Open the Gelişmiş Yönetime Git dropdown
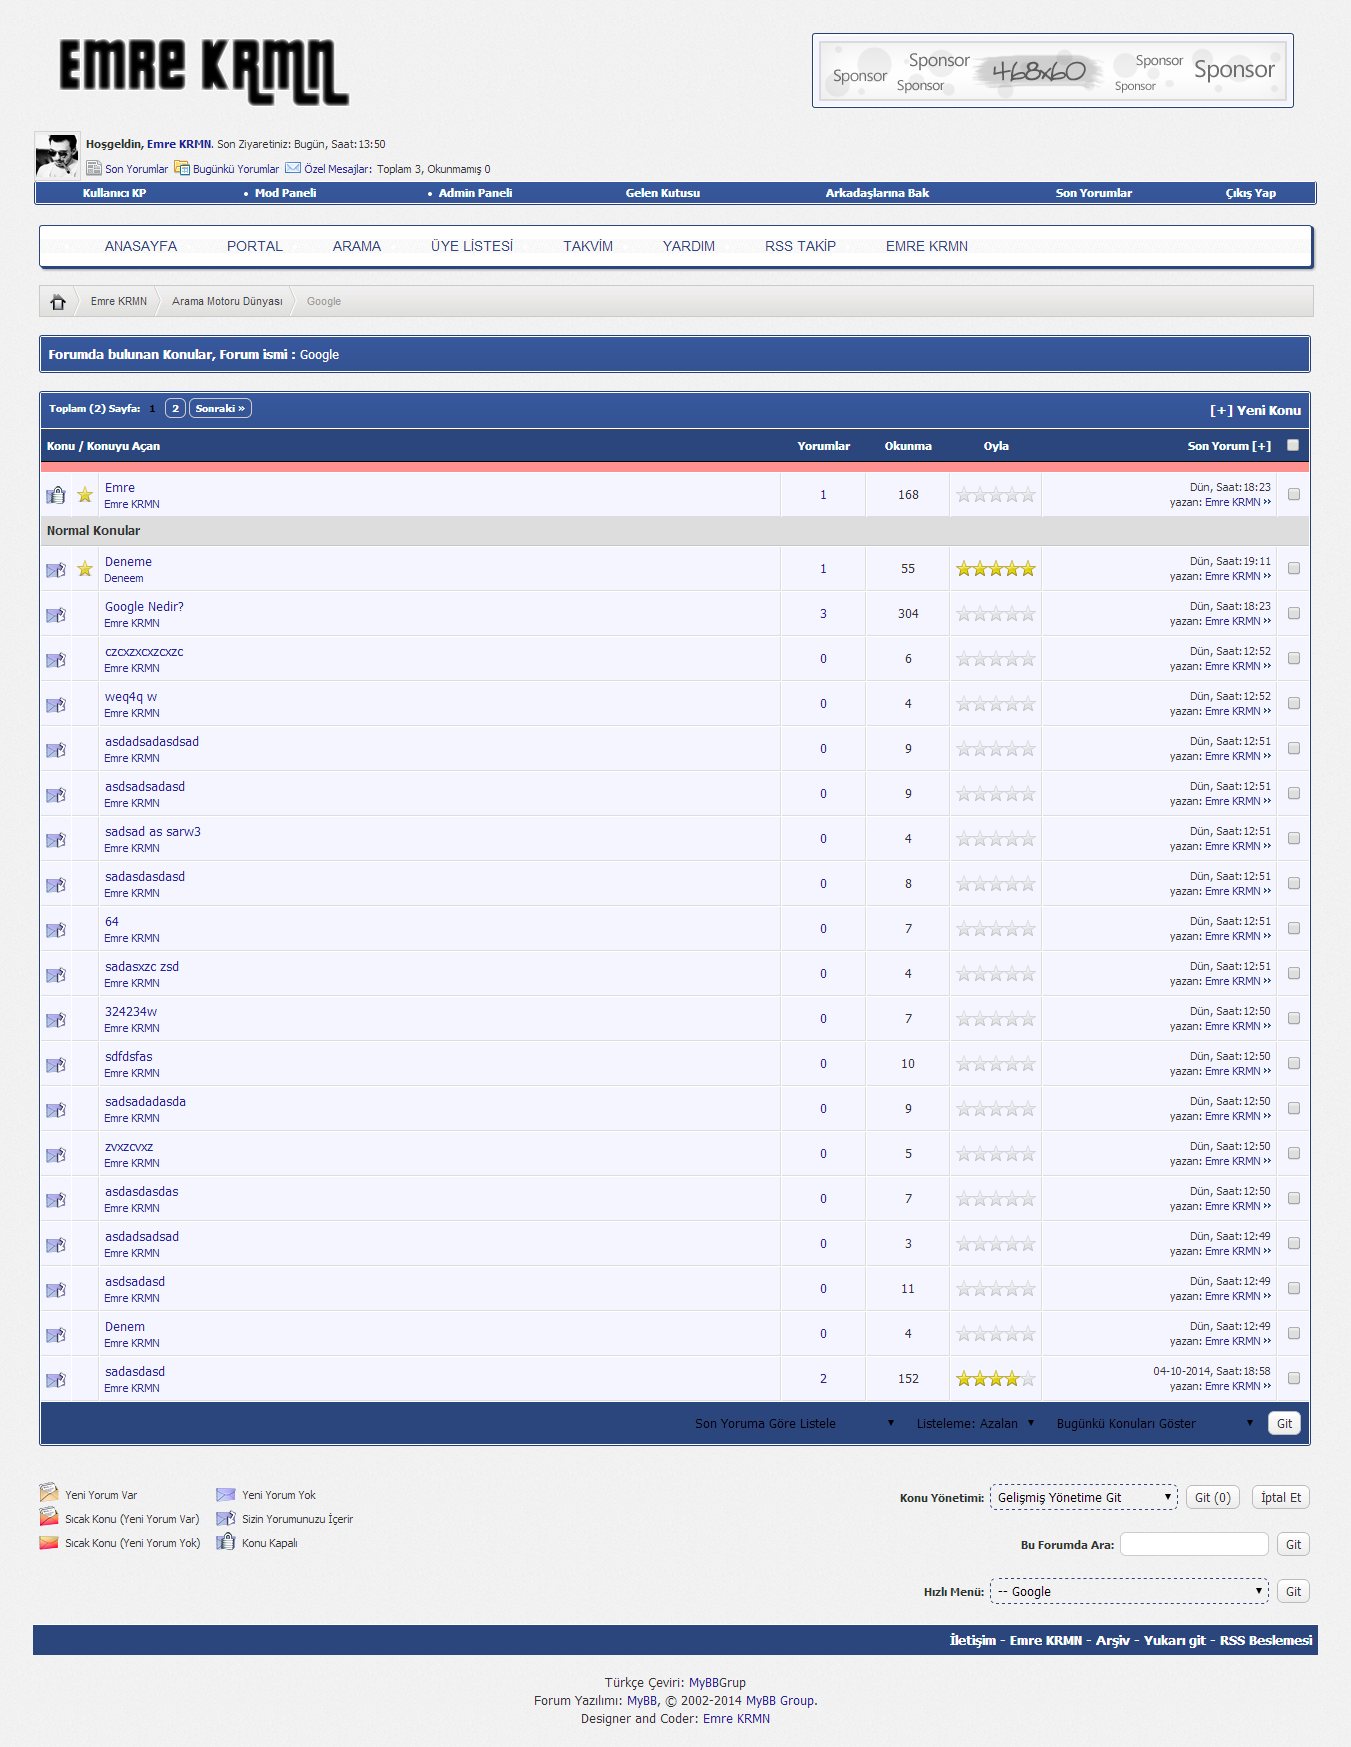 pyautogui.click(x=1084, y=1497)
